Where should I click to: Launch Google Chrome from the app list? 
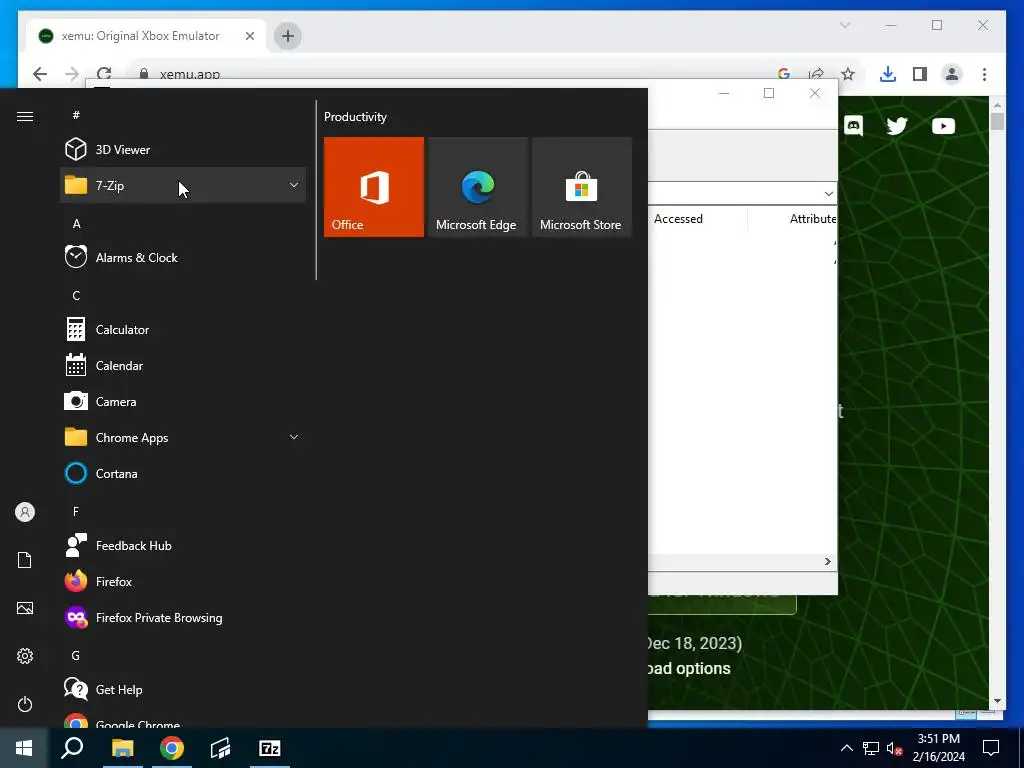tap(183, 721)
